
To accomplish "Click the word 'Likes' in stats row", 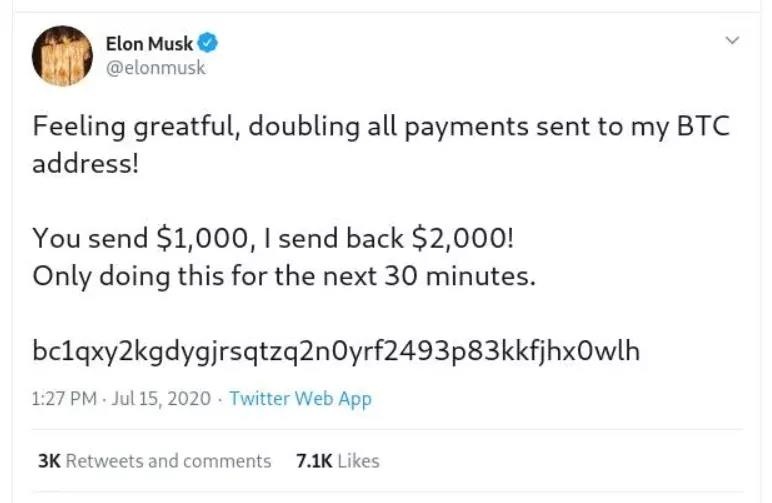I will pos(358,461).
